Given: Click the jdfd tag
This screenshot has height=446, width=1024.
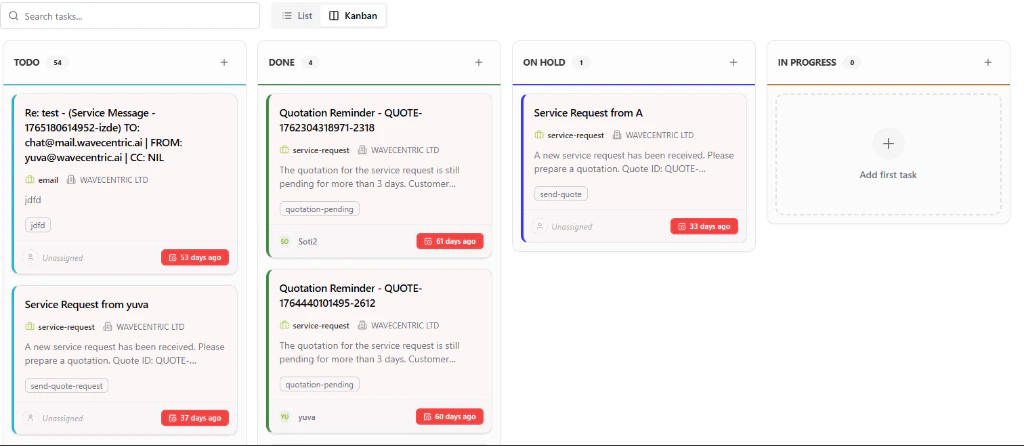Looking at the screenshot, I should tap(38, 225).
